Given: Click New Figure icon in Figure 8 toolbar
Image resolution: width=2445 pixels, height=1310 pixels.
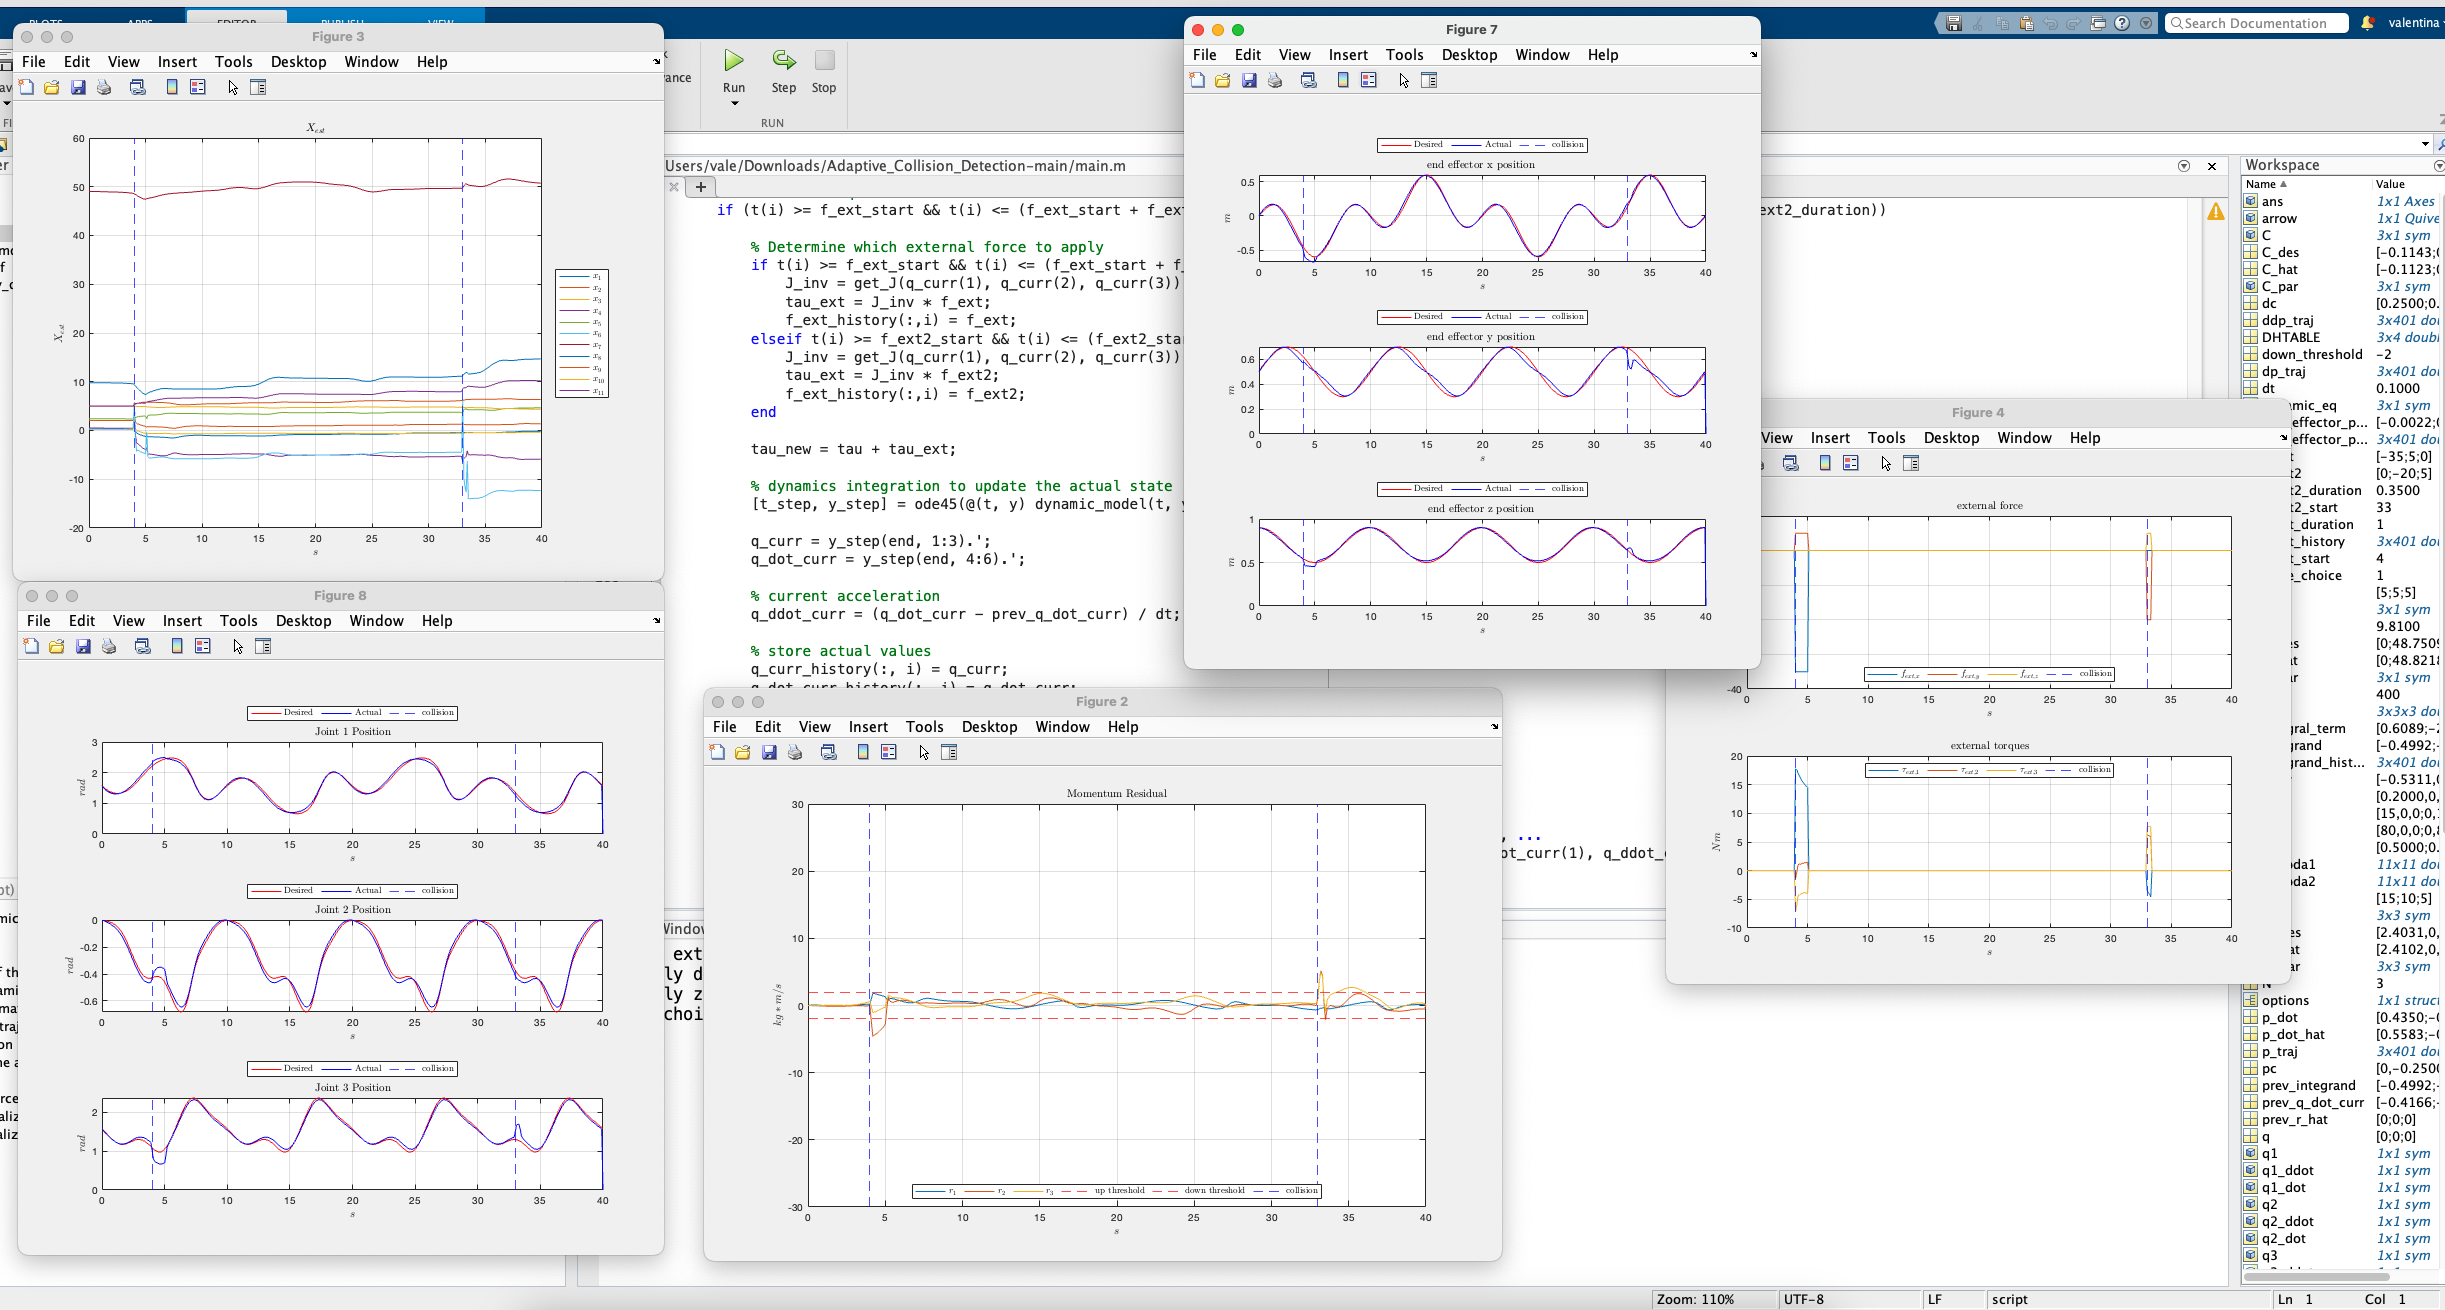Looking at the screenshot, I should [x=31, y=647].
